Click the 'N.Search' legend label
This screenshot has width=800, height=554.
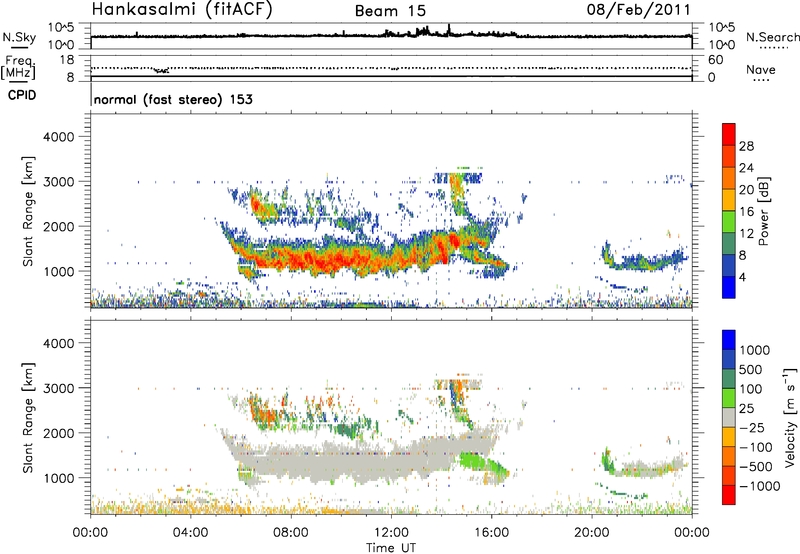click(772, 37)
